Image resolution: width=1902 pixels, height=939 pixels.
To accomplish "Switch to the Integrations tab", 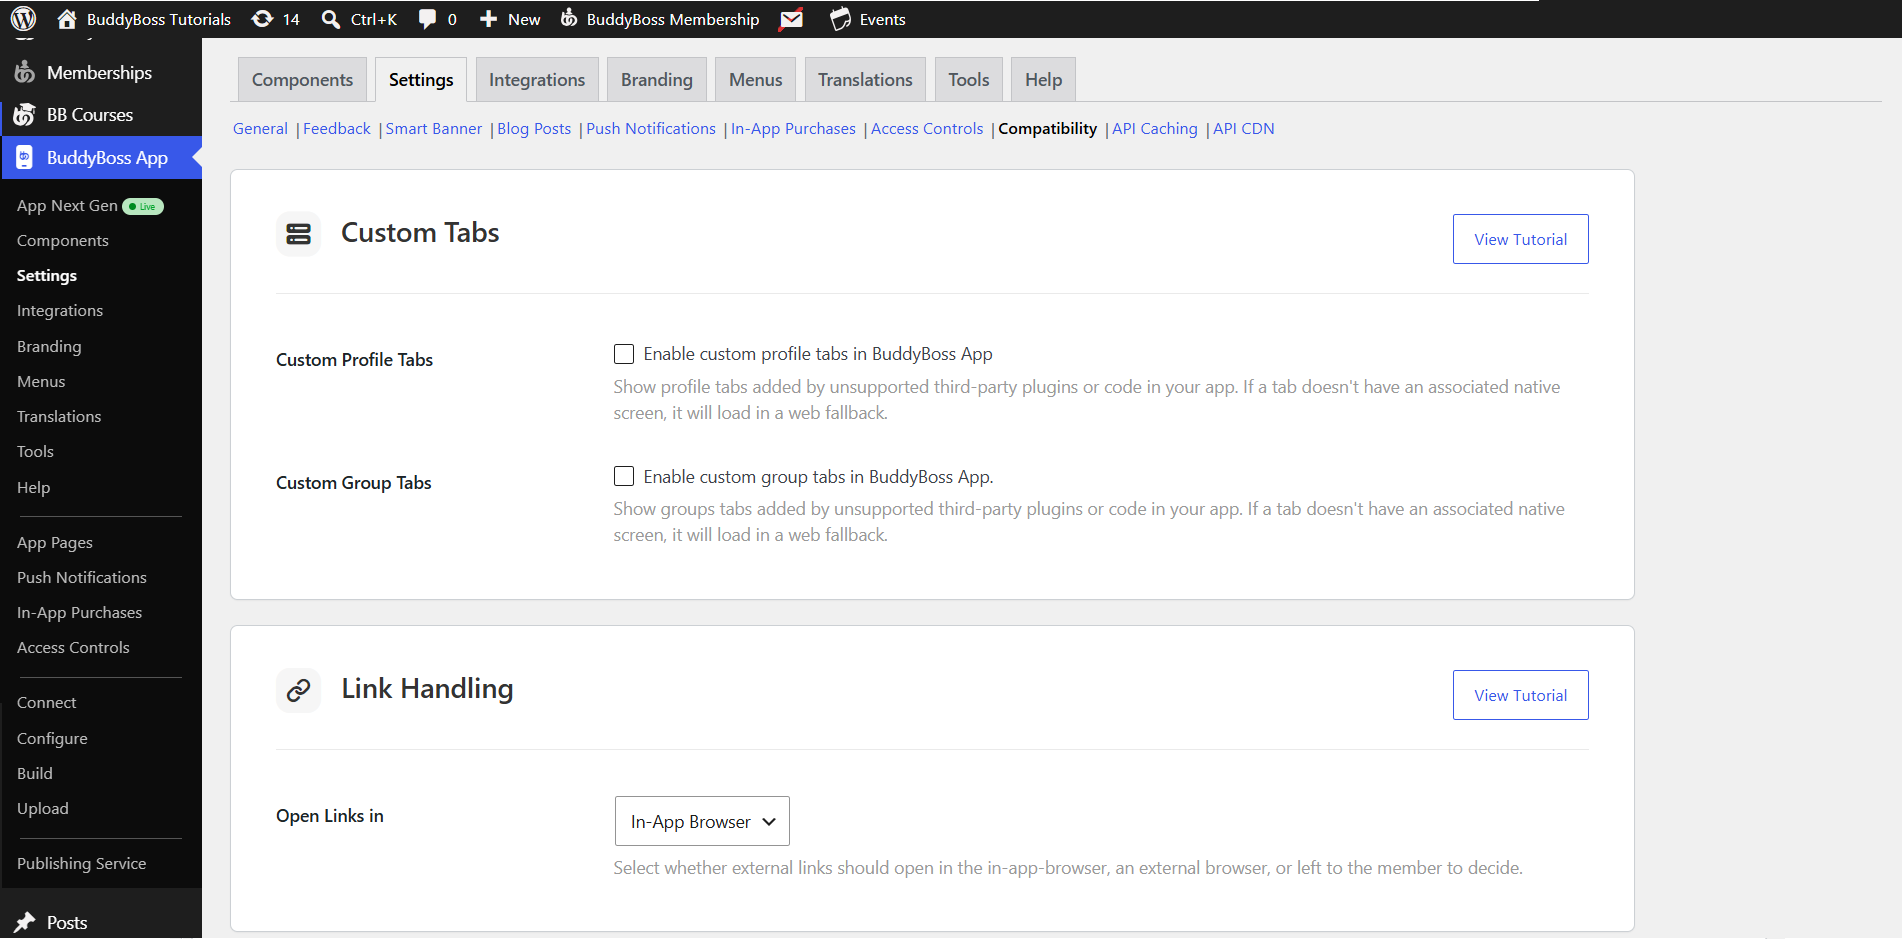I will 537,80.
